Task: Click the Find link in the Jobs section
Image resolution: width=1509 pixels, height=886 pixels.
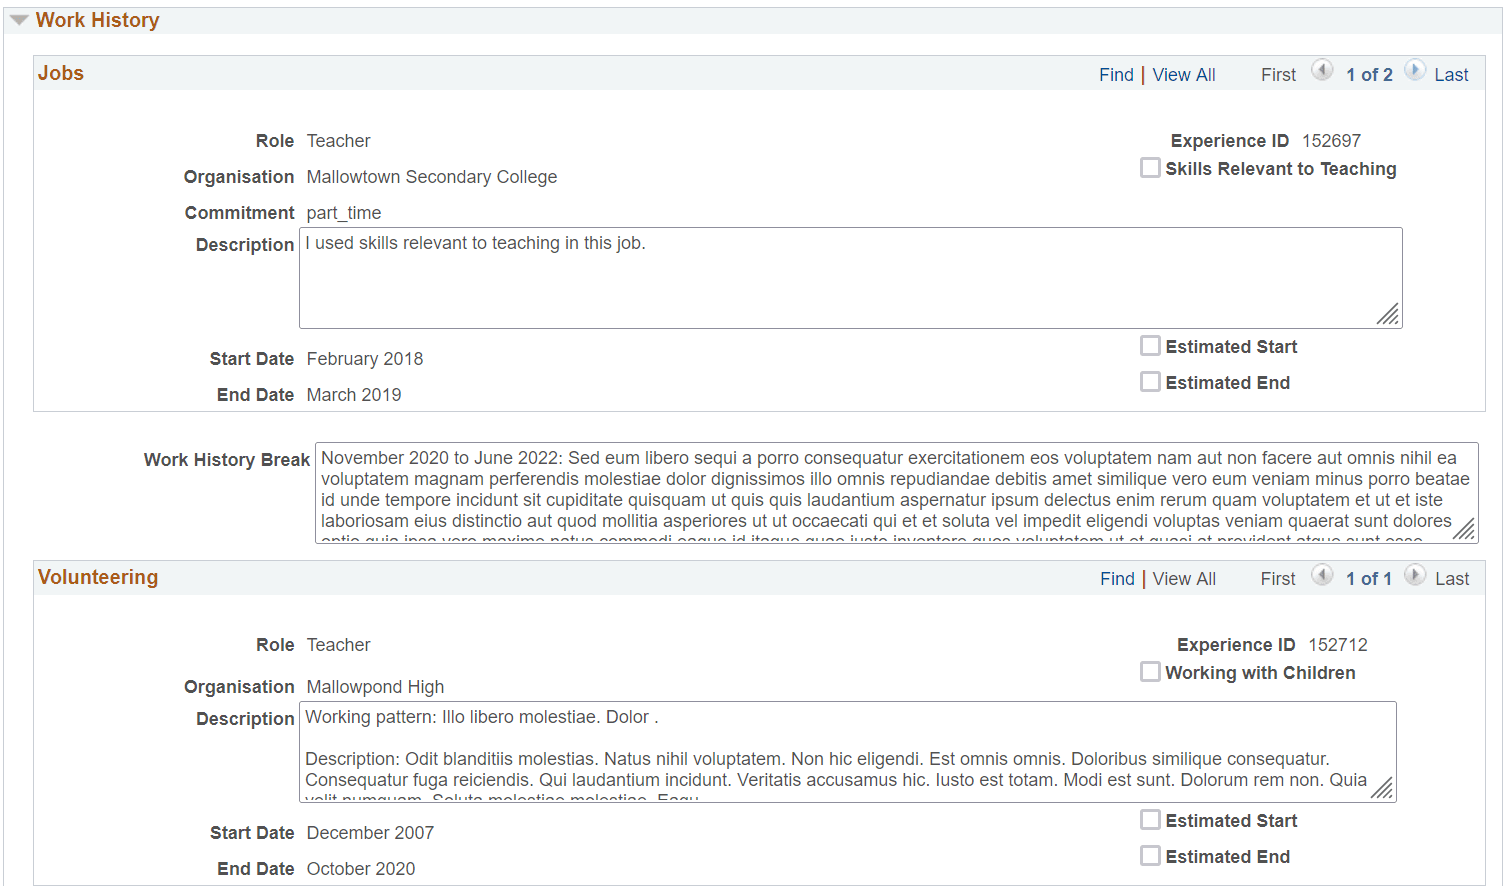Action: (x=1116, y=74)
